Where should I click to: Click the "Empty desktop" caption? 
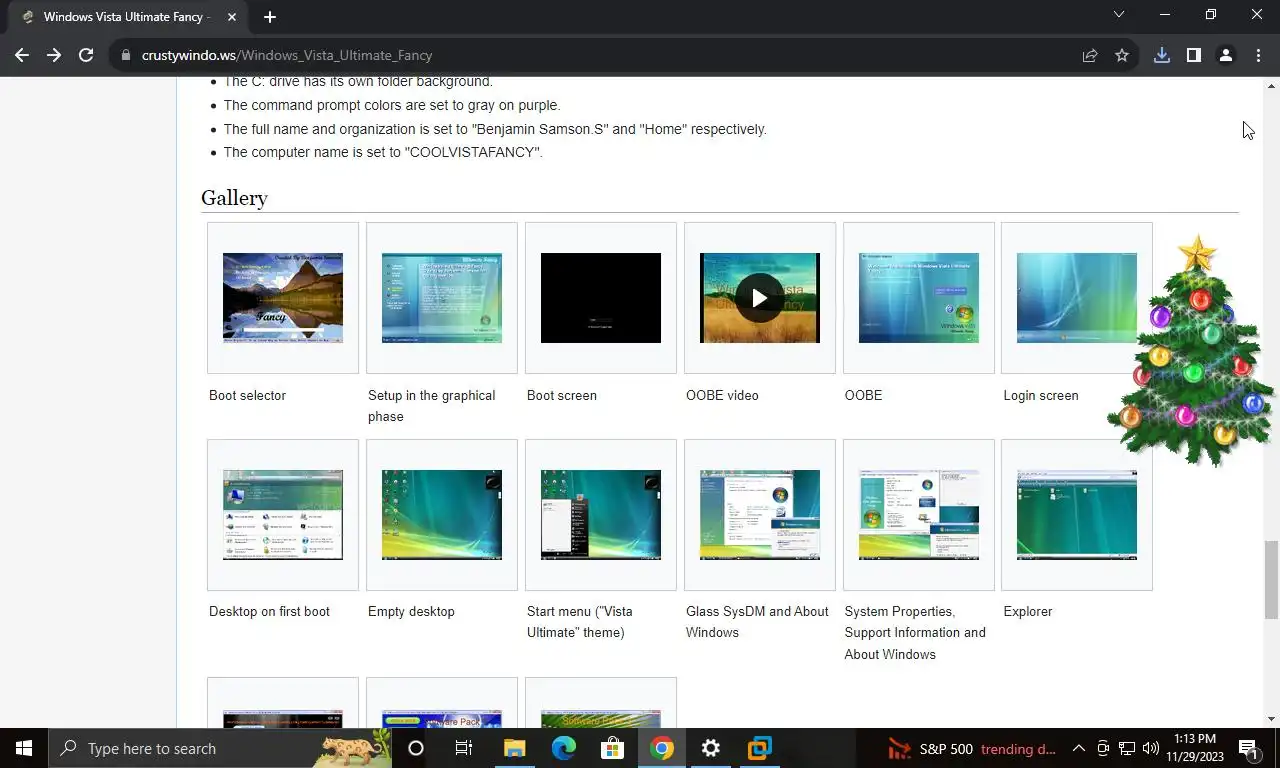[411, 611]
